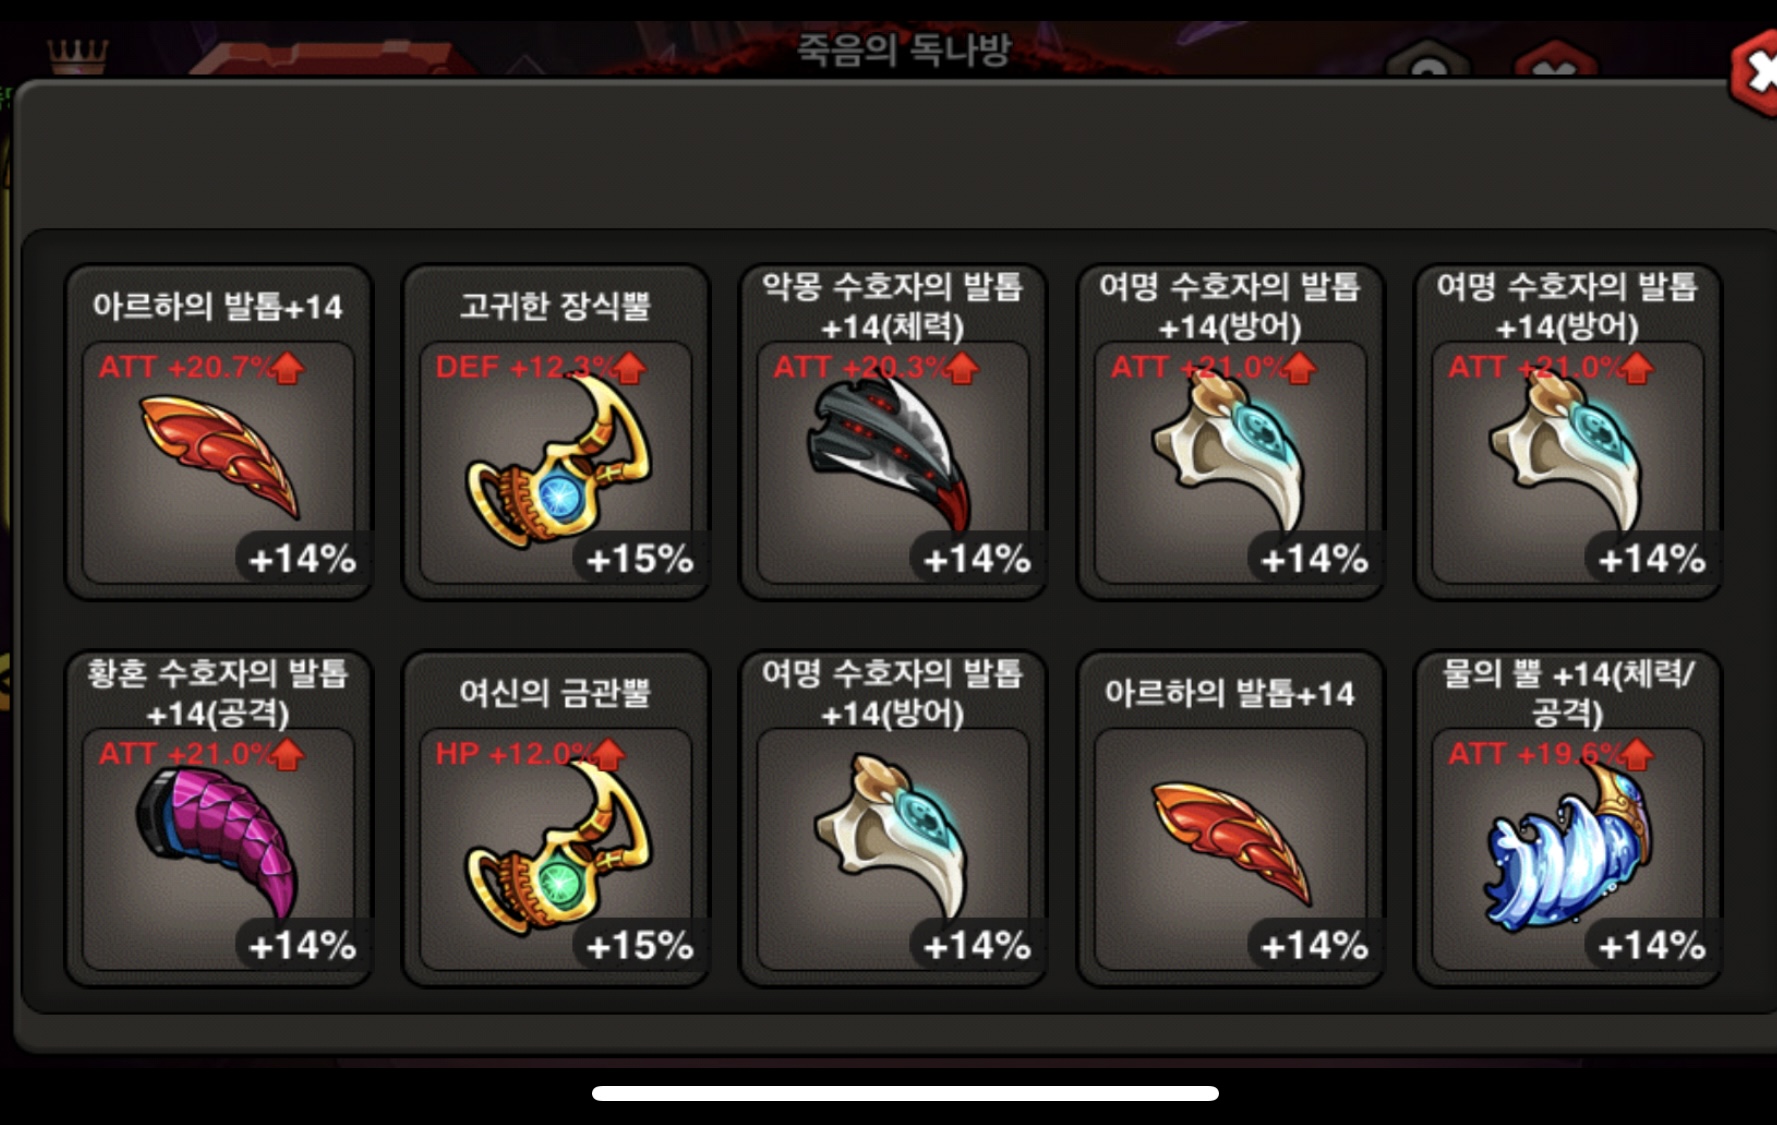Click the 황혼 수호자의 발톱 +14(공격) name label
This screenshot has width=1777, height=1125.
point(218,692)
